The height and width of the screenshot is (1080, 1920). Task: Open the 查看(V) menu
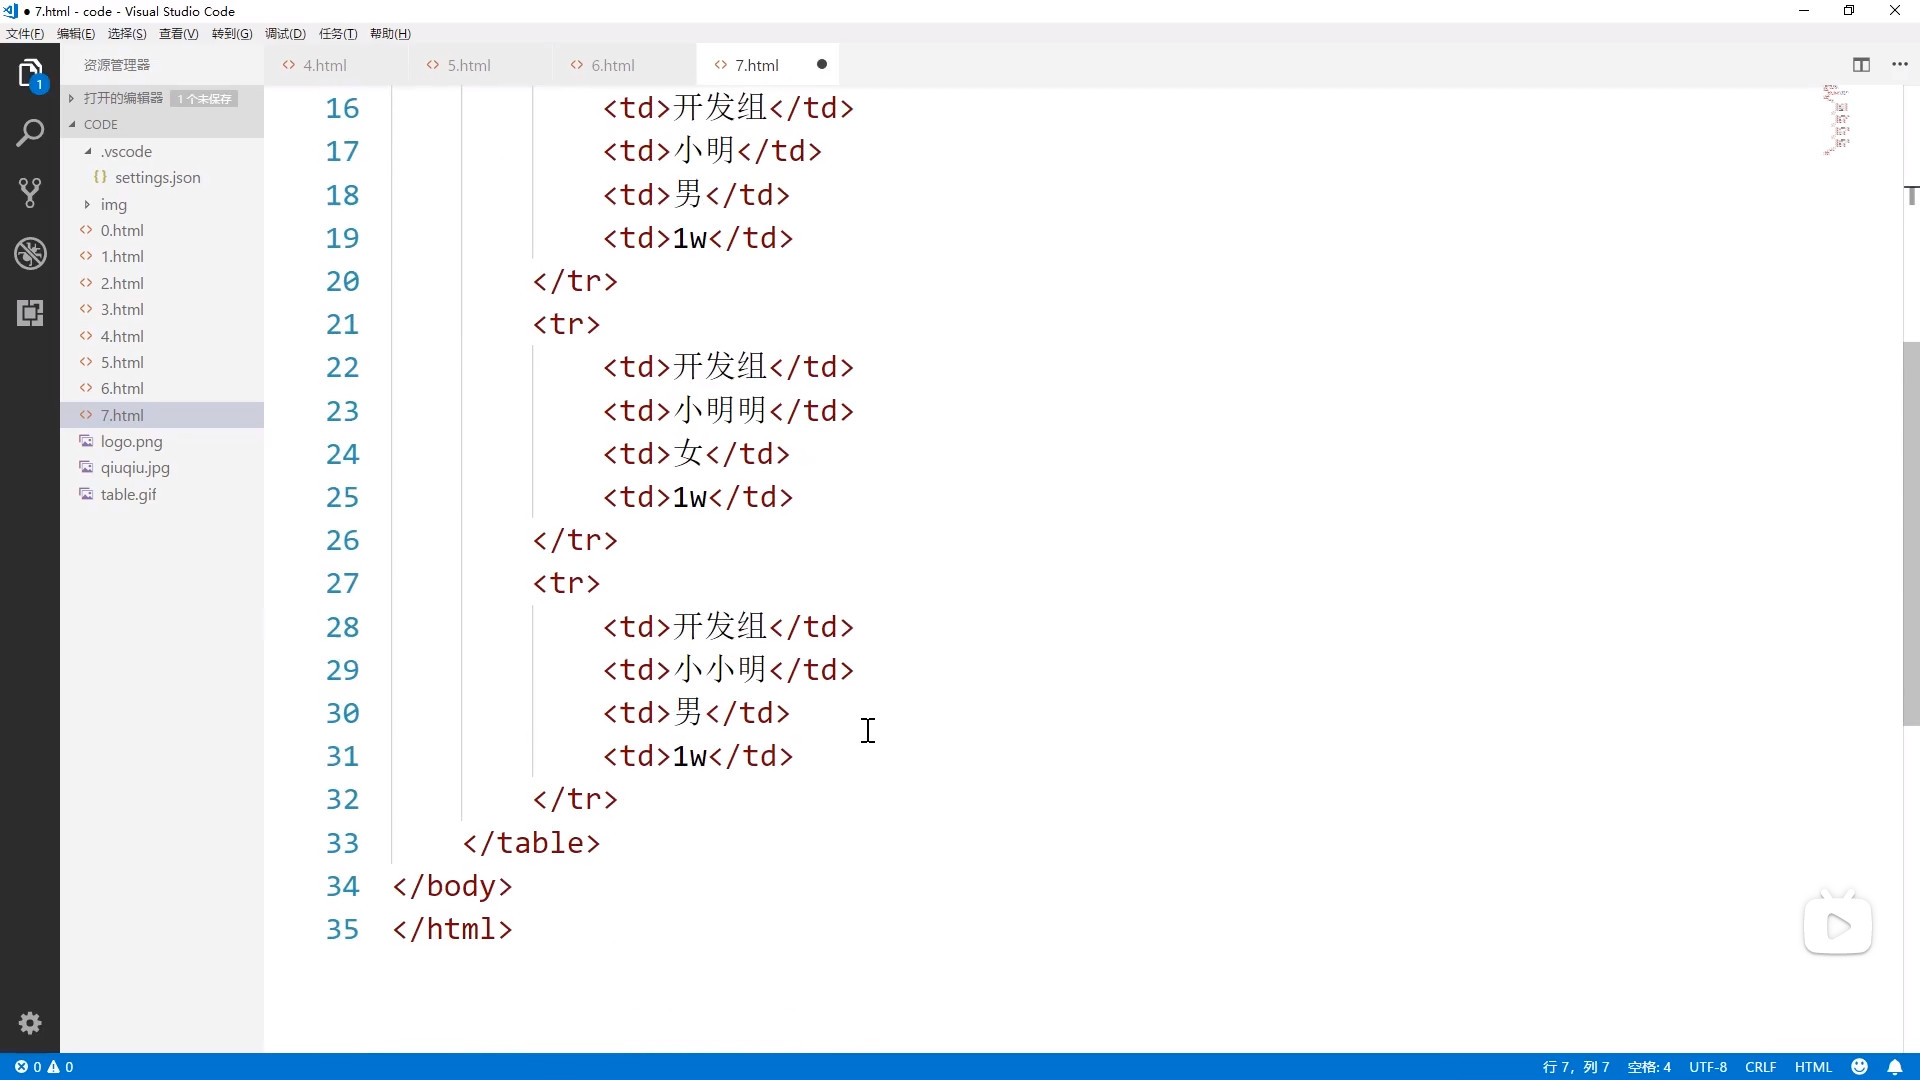(x=178, y=34)
